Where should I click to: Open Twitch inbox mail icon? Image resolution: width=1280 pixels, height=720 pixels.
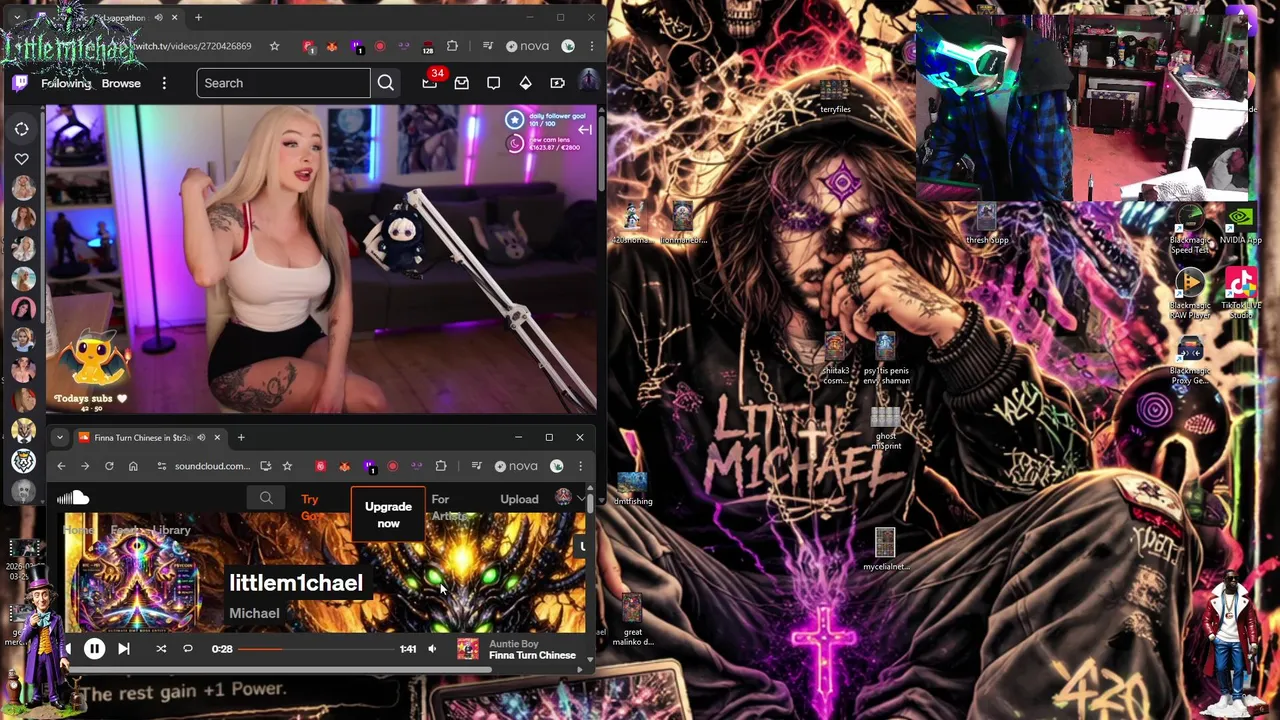coord(461,83)
